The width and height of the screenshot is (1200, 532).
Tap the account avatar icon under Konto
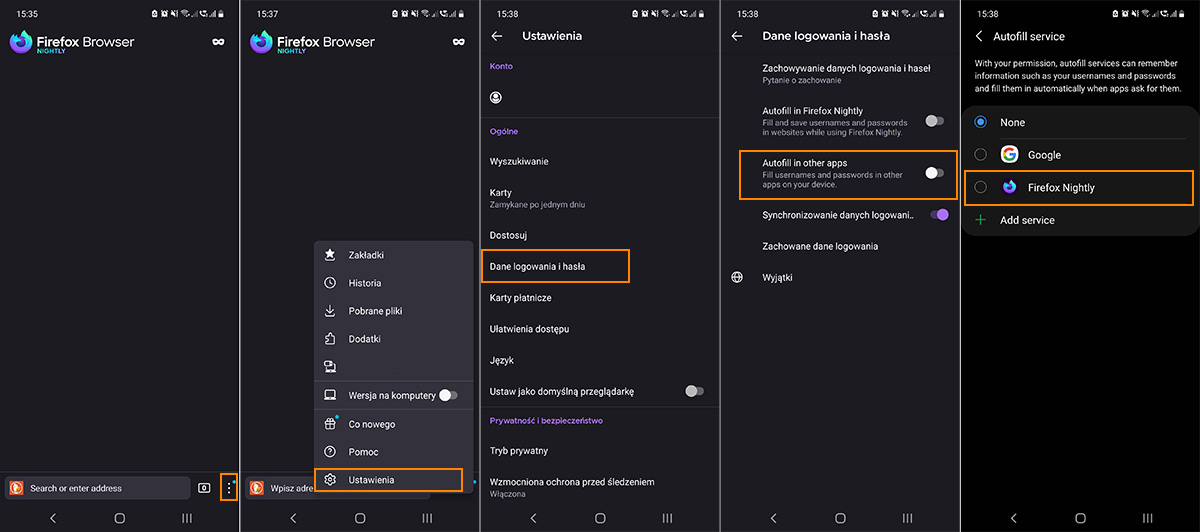496,98
